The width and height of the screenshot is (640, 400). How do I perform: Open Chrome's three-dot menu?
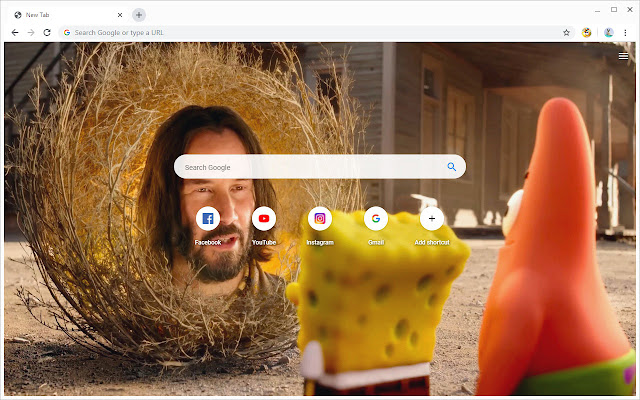coord(625,33)
